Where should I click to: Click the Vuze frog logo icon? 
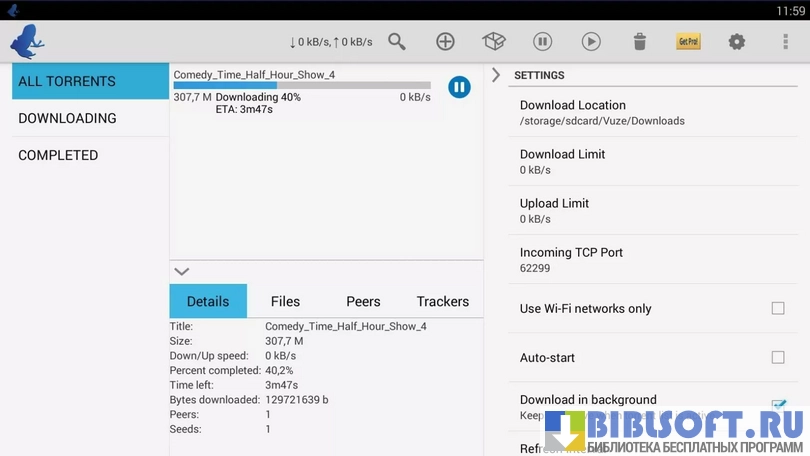(x=27, y=41)
